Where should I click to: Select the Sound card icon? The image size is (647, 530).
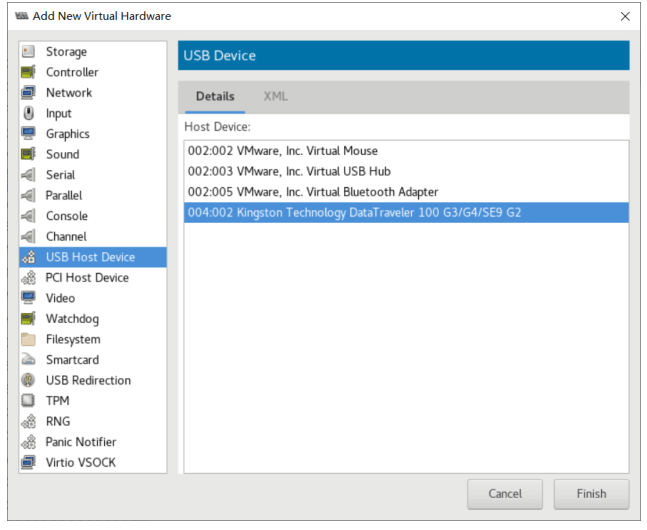(x=28, y=155)
